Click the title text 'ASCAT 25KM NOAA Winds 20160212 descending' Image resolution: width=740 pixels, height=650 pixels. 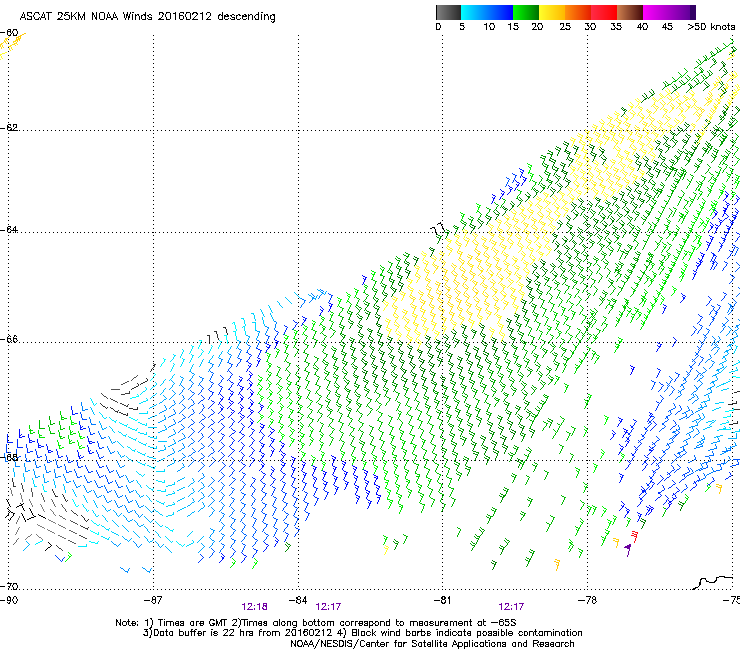coord(148,16)
